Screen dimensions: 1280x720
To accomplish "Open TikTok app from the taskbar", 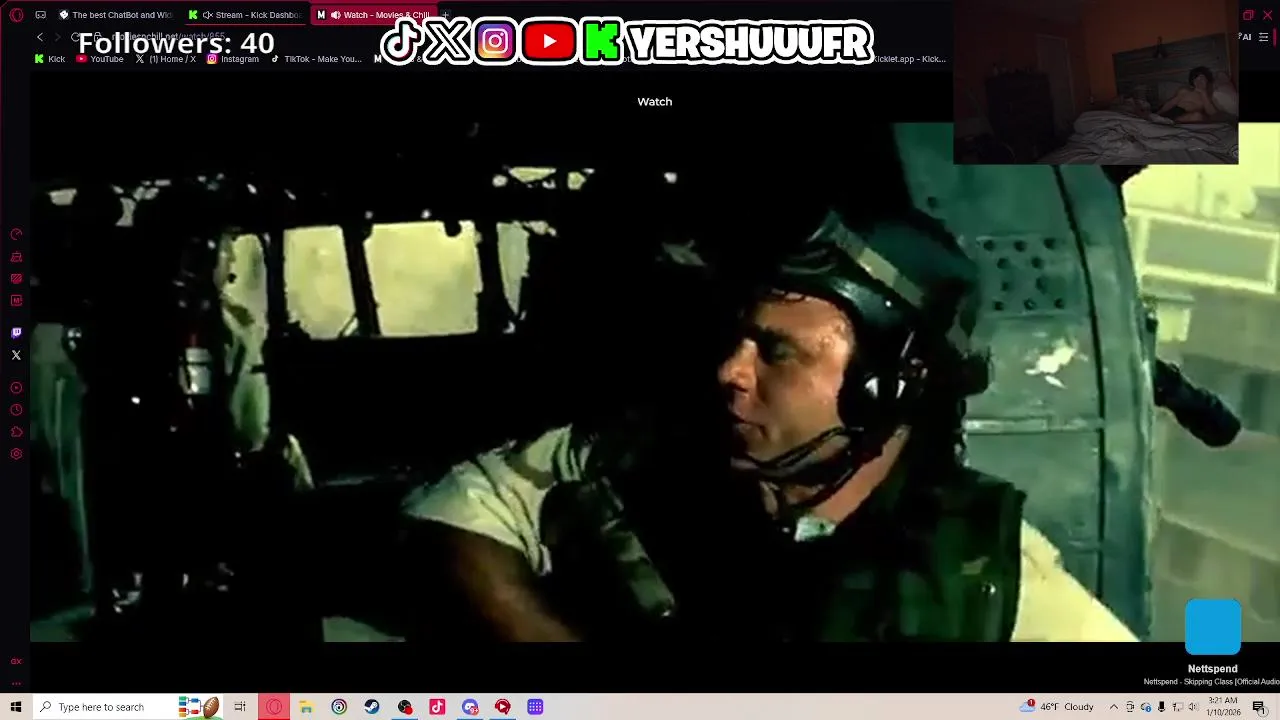I will (437, 707).
